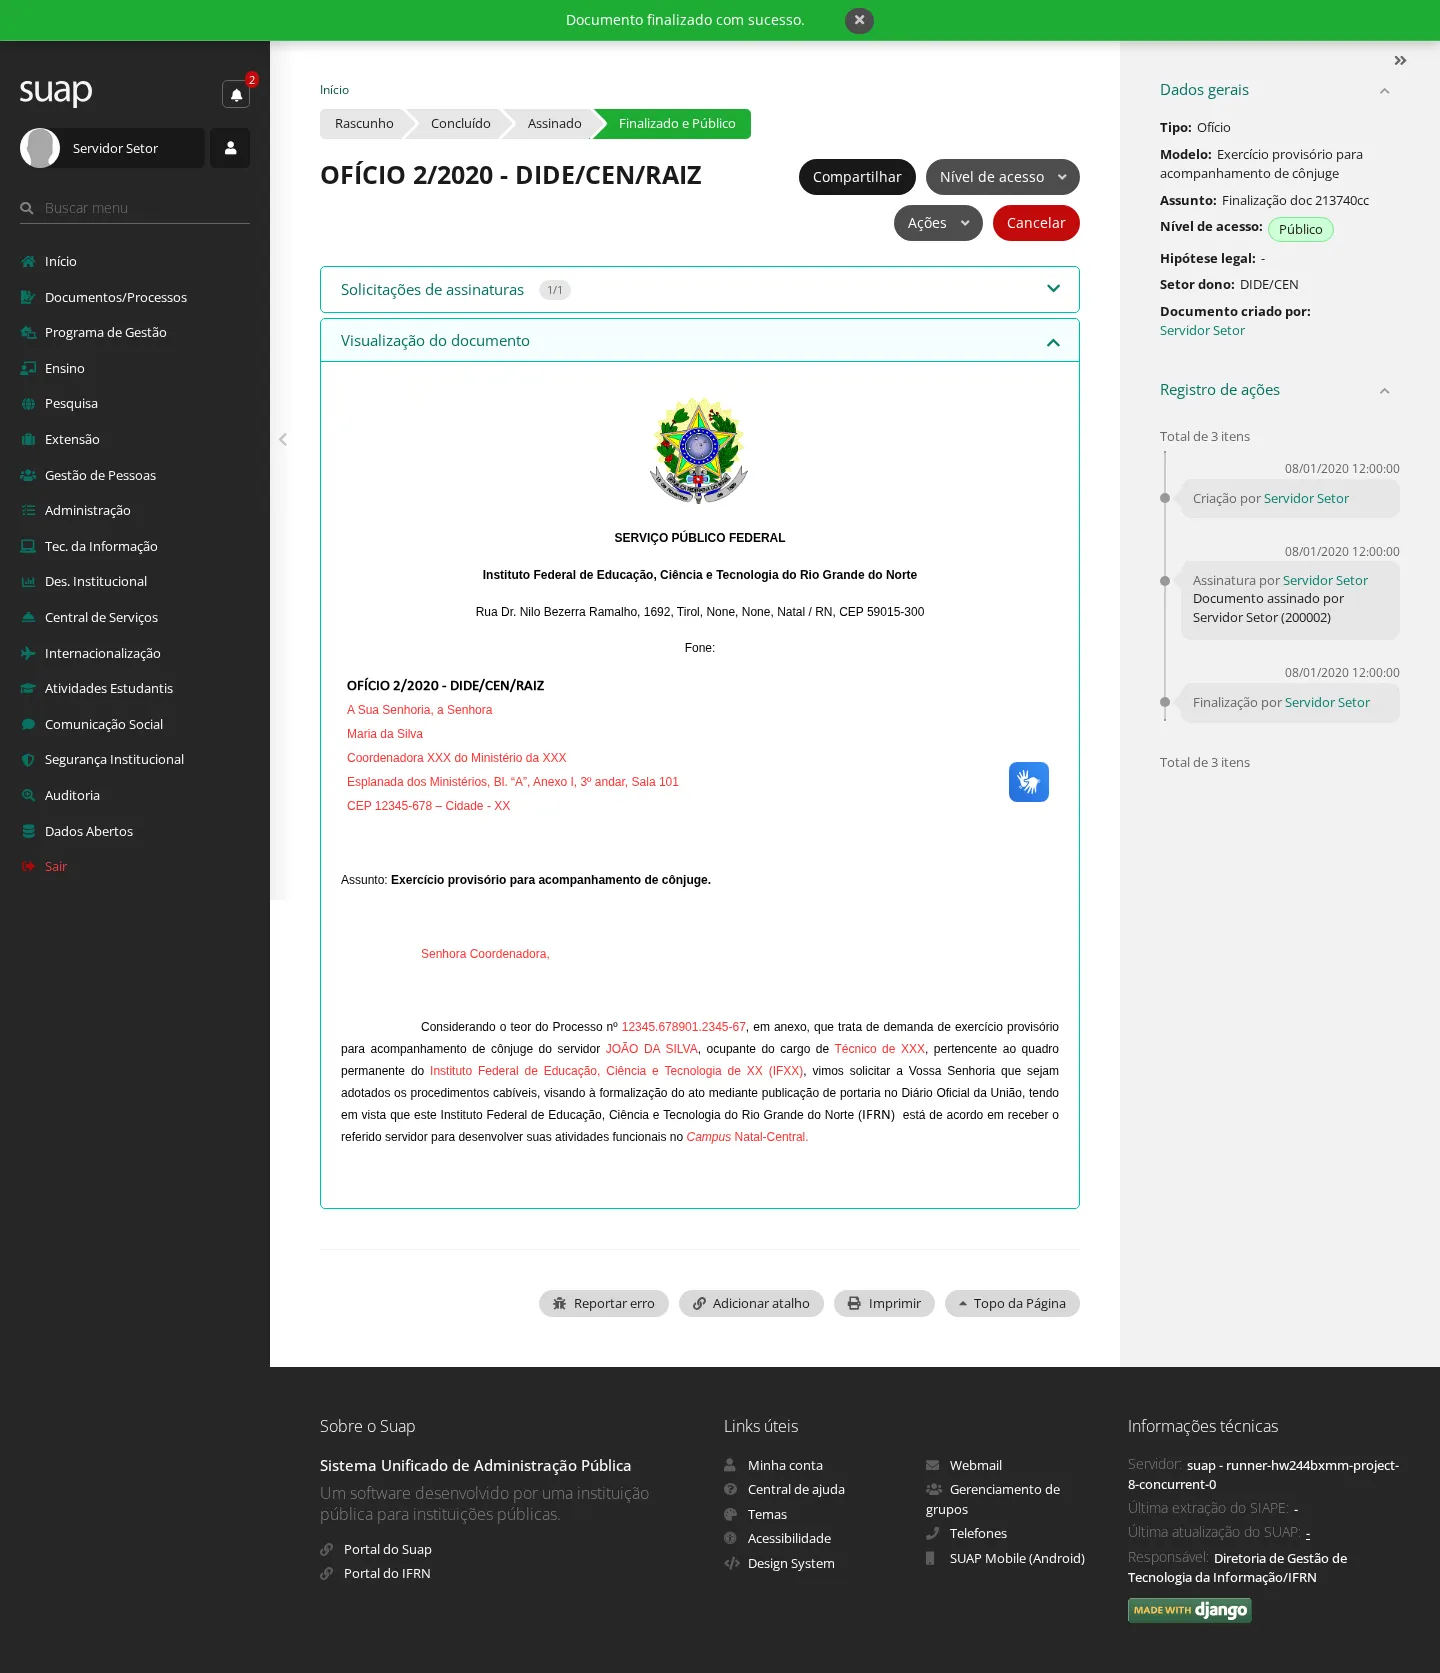Click the Compartilhar button
The width and height of the screenshot is (1440, 1673).
[857, 177]
